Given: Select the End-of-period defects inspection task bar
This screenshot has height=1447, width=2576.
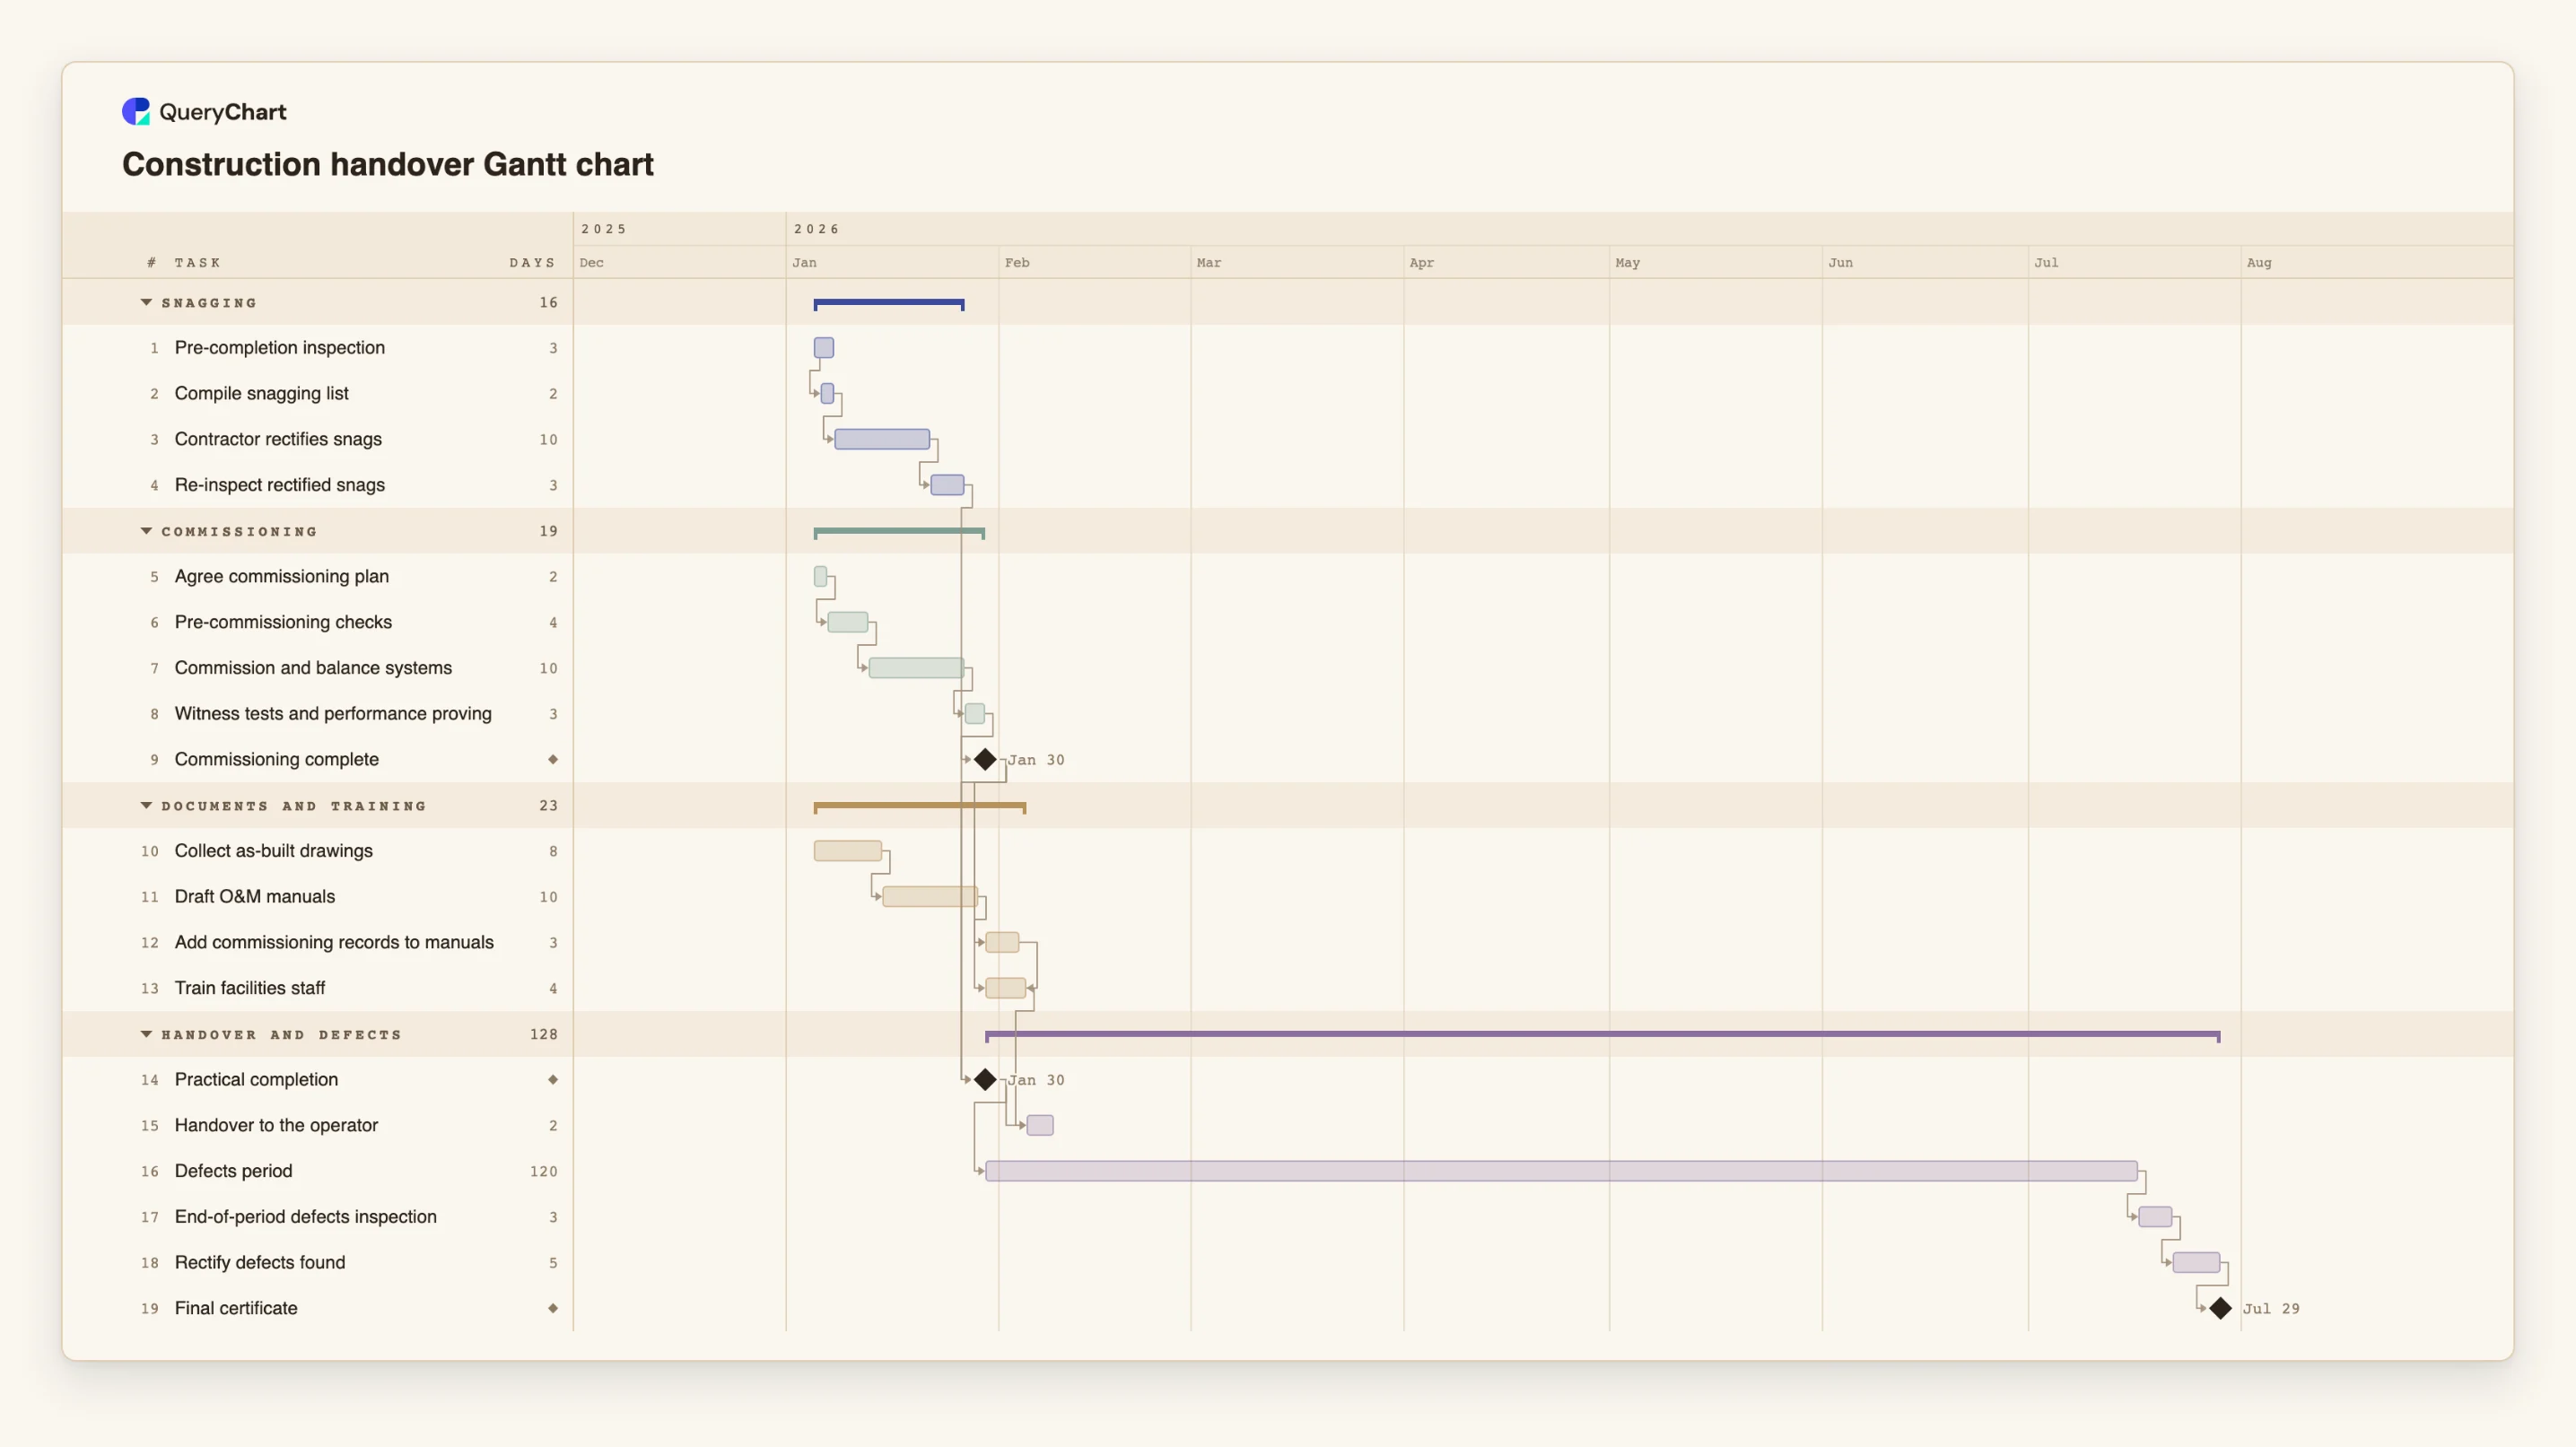Looking at the screenshot, I should point(2155,1217).
